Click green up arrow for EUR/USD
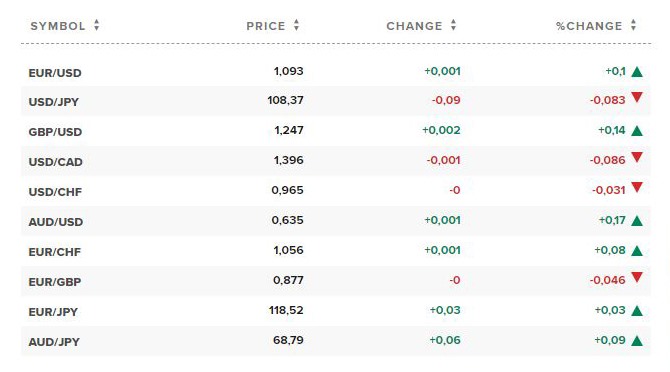 click(x=637, y=72)
